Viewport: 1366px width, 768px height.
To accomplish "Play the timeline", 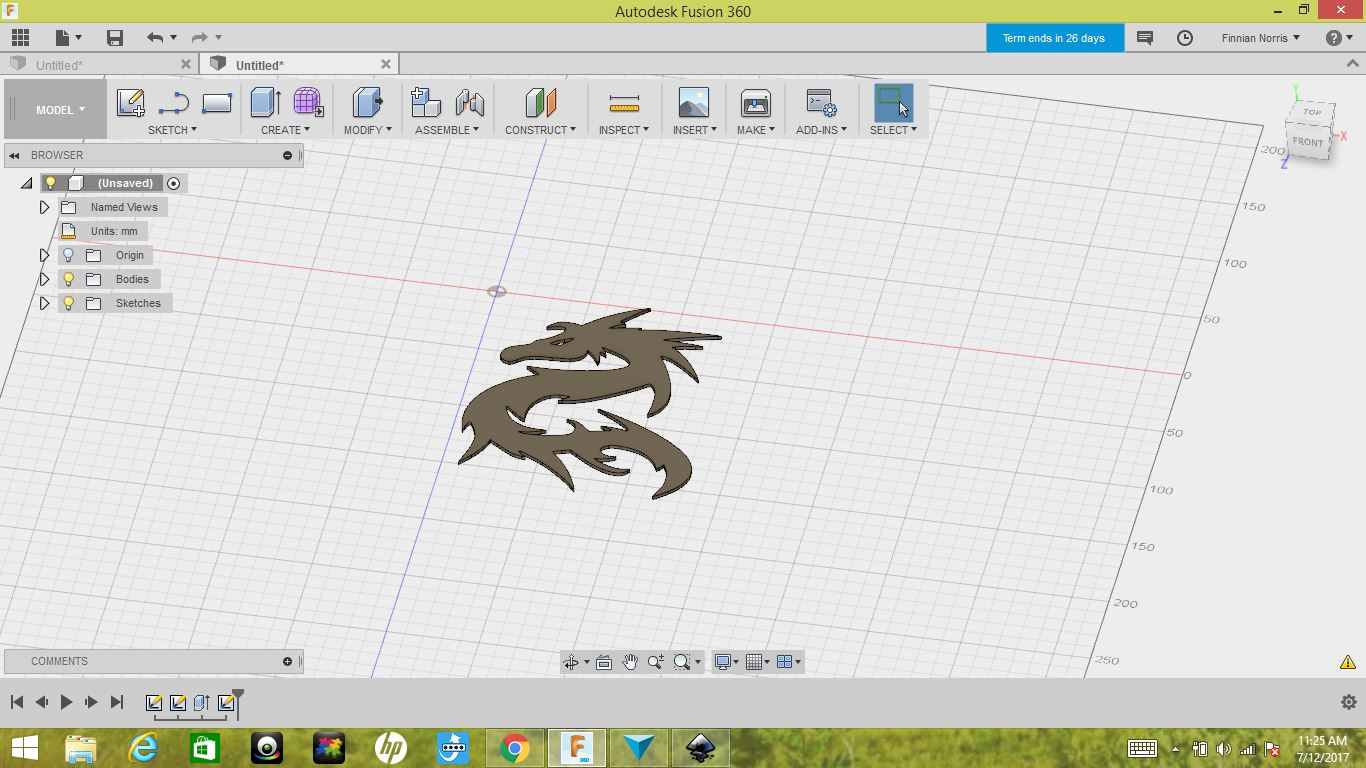I will click(66, 702).
